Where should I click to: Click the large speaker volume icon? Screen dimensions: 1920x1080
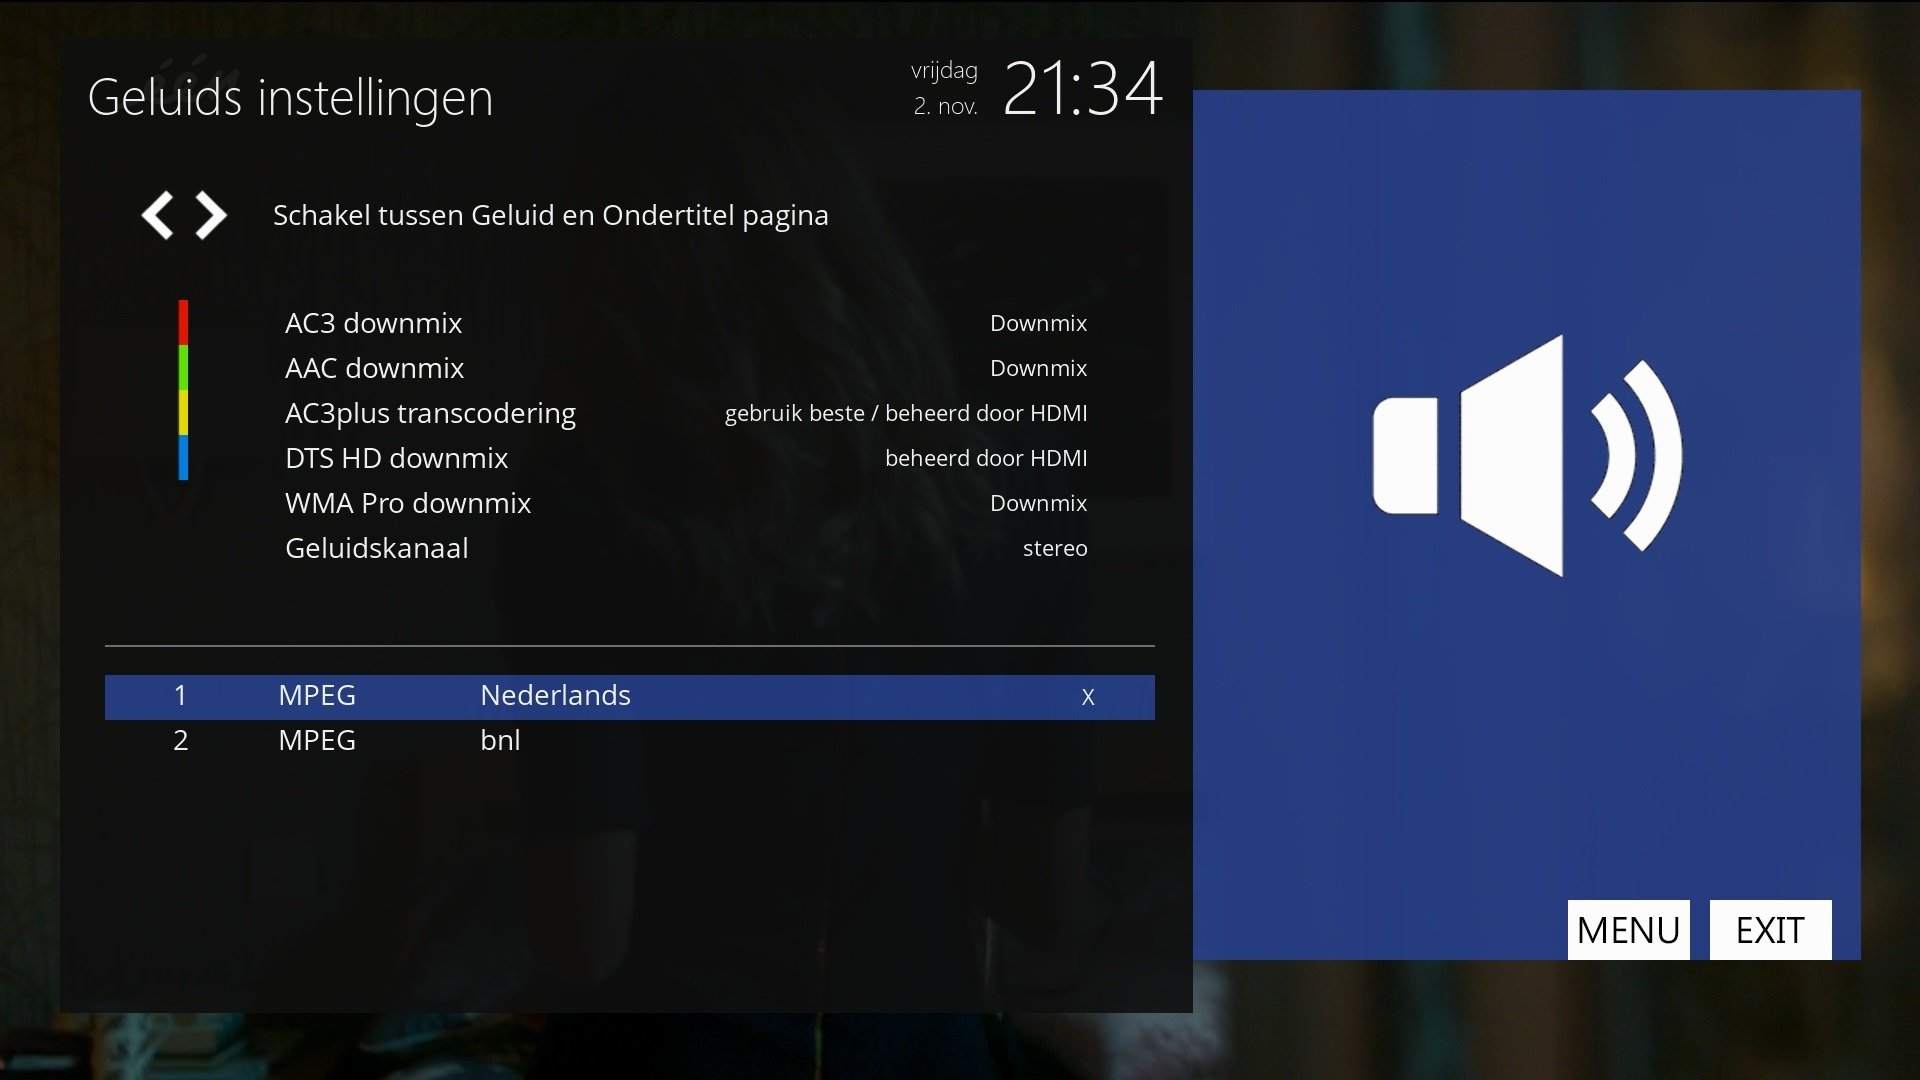pyautogui.click(x=1527, y=456)
